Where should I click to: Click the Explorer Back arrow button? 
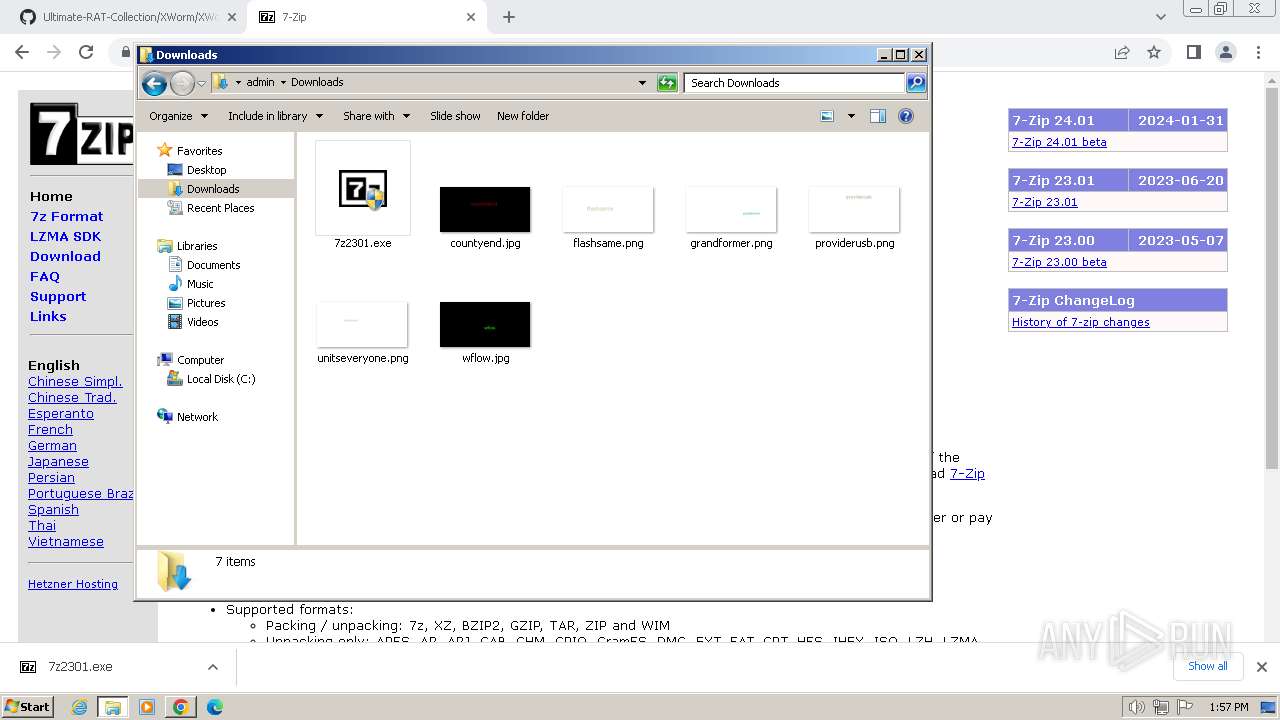point(154,83)
